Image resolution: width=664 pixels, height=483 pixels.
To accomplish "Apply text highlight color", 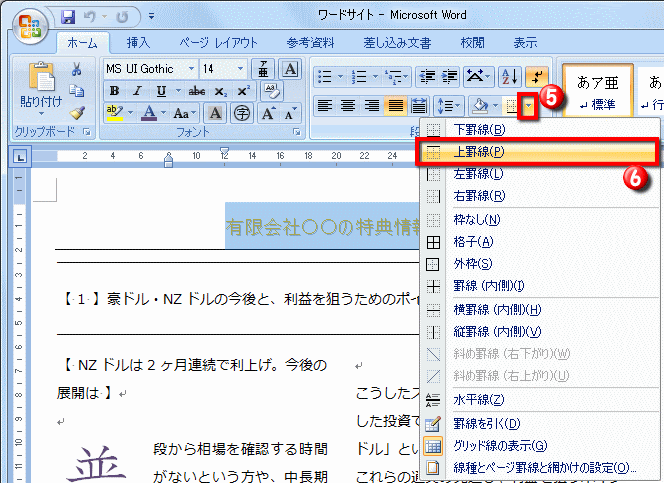I will 115,113.
